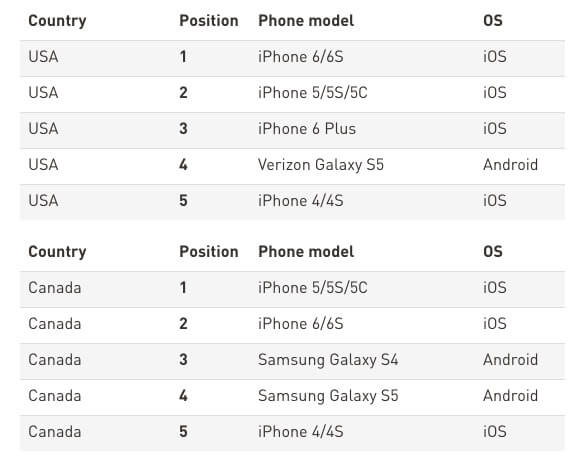The image size is (574, 465).
Task: Click Android in the Samsung Galaxy S4 row
Action: [511, 360]
